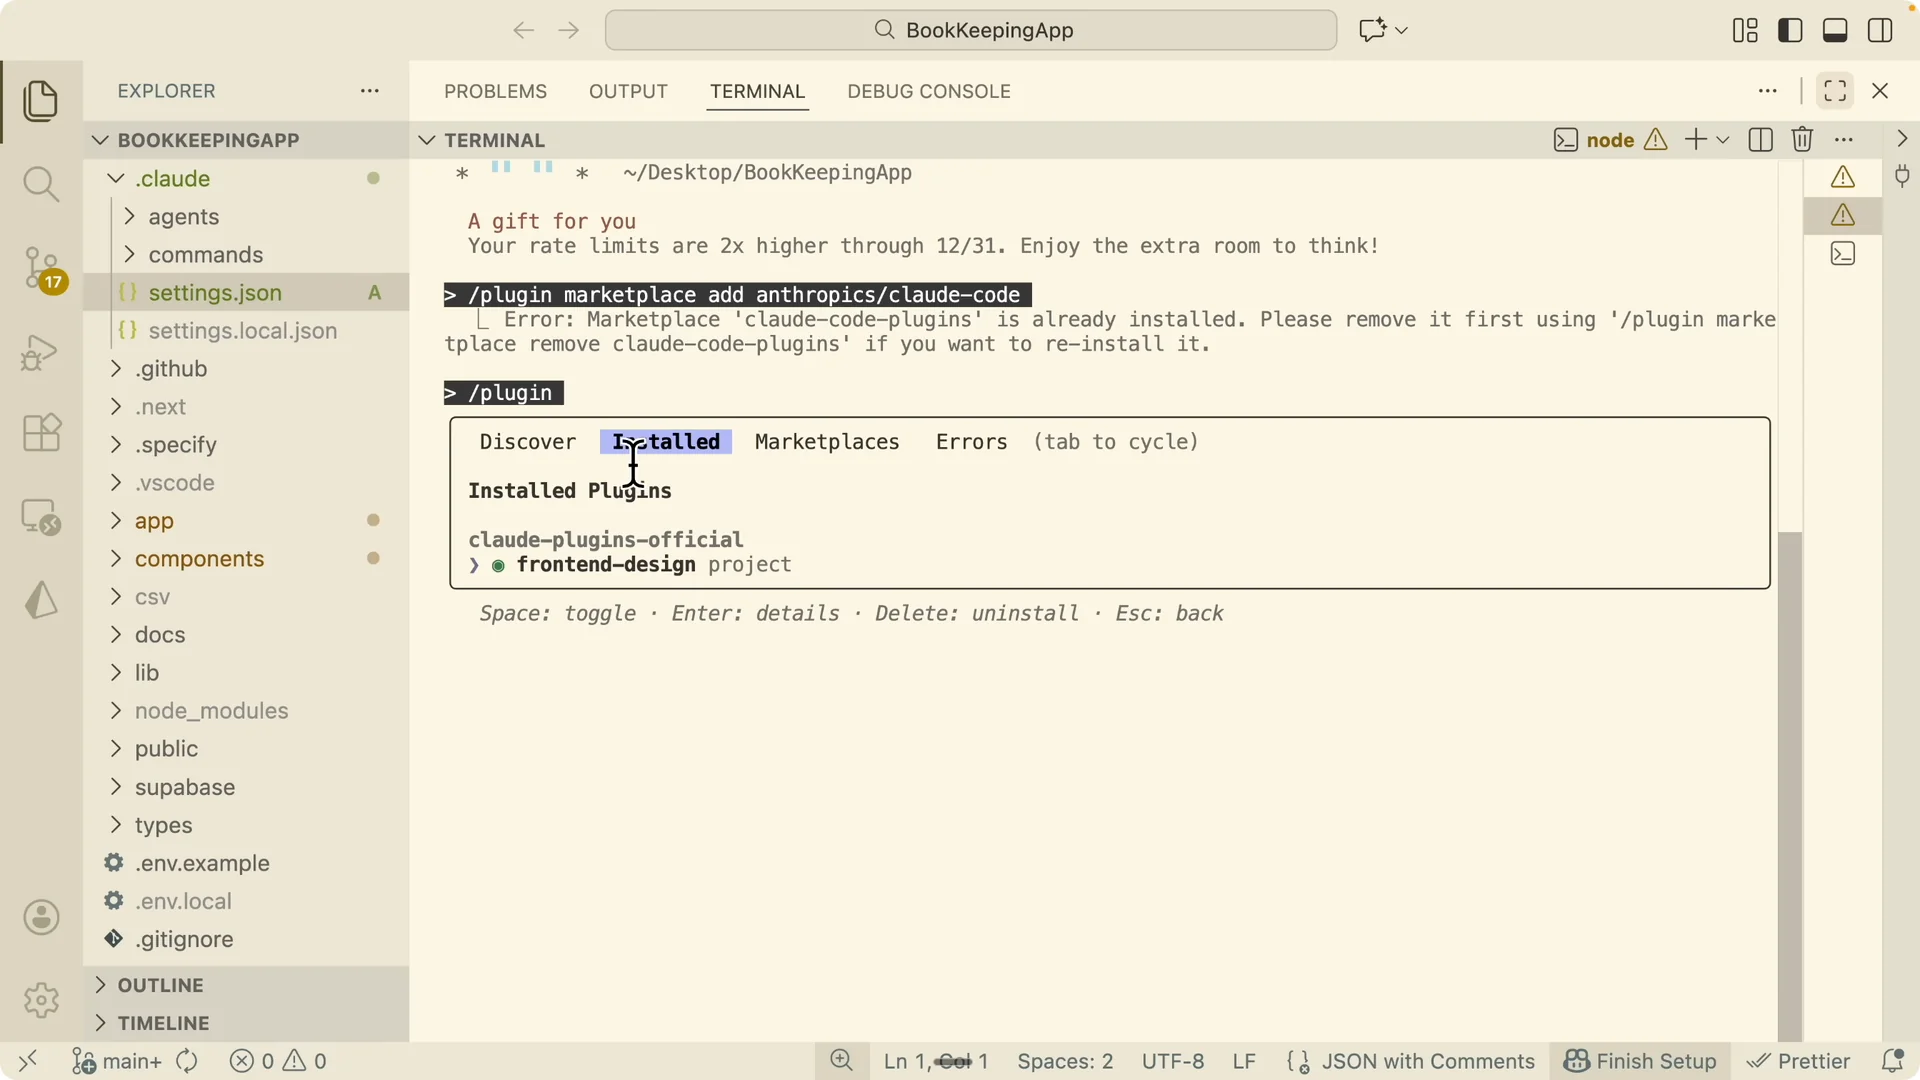Open Customize Layout icon

(x=1745, y=30)
